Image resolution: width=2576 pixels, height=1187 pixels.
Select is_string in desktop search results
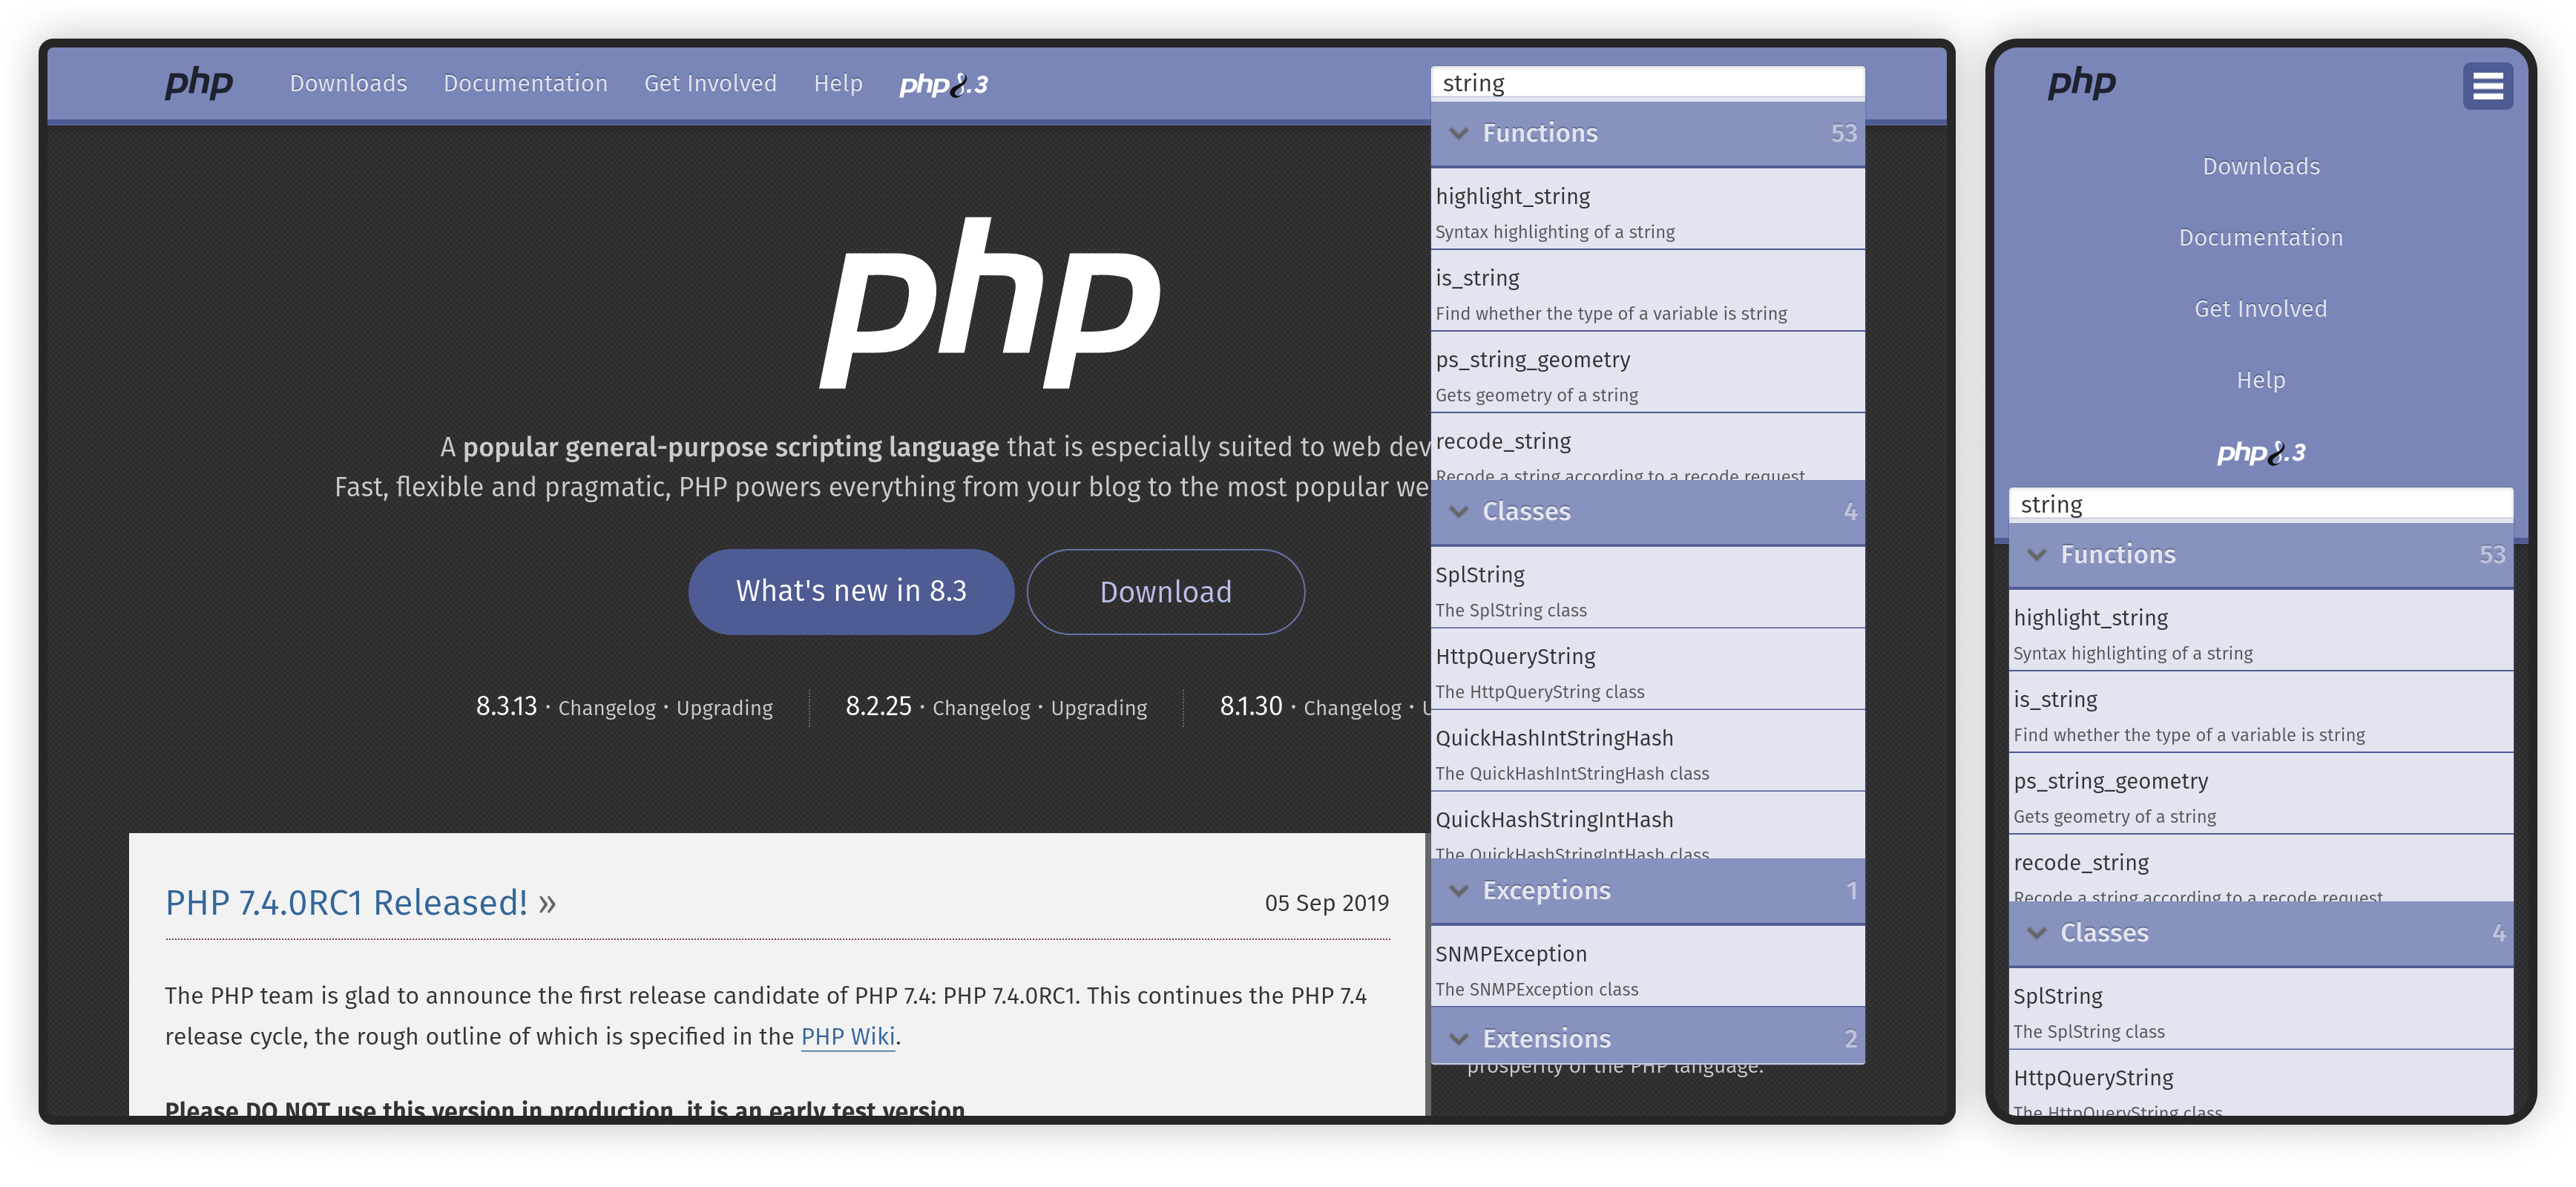(1647, 291)
